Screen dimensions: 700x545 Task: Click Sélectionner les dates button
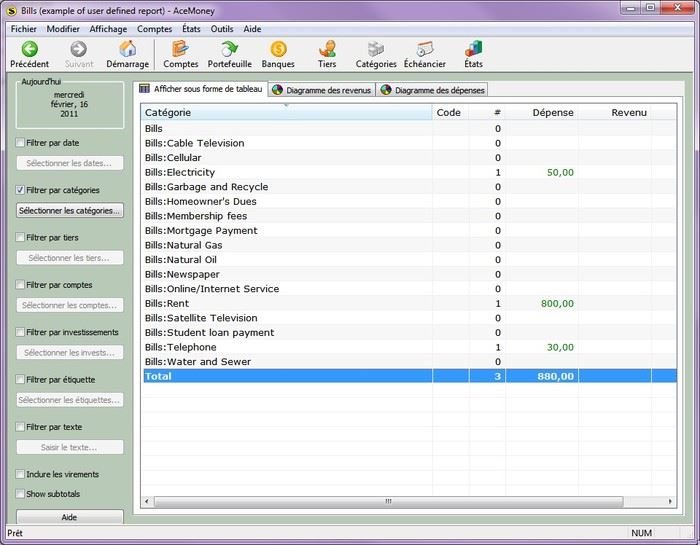70,163
